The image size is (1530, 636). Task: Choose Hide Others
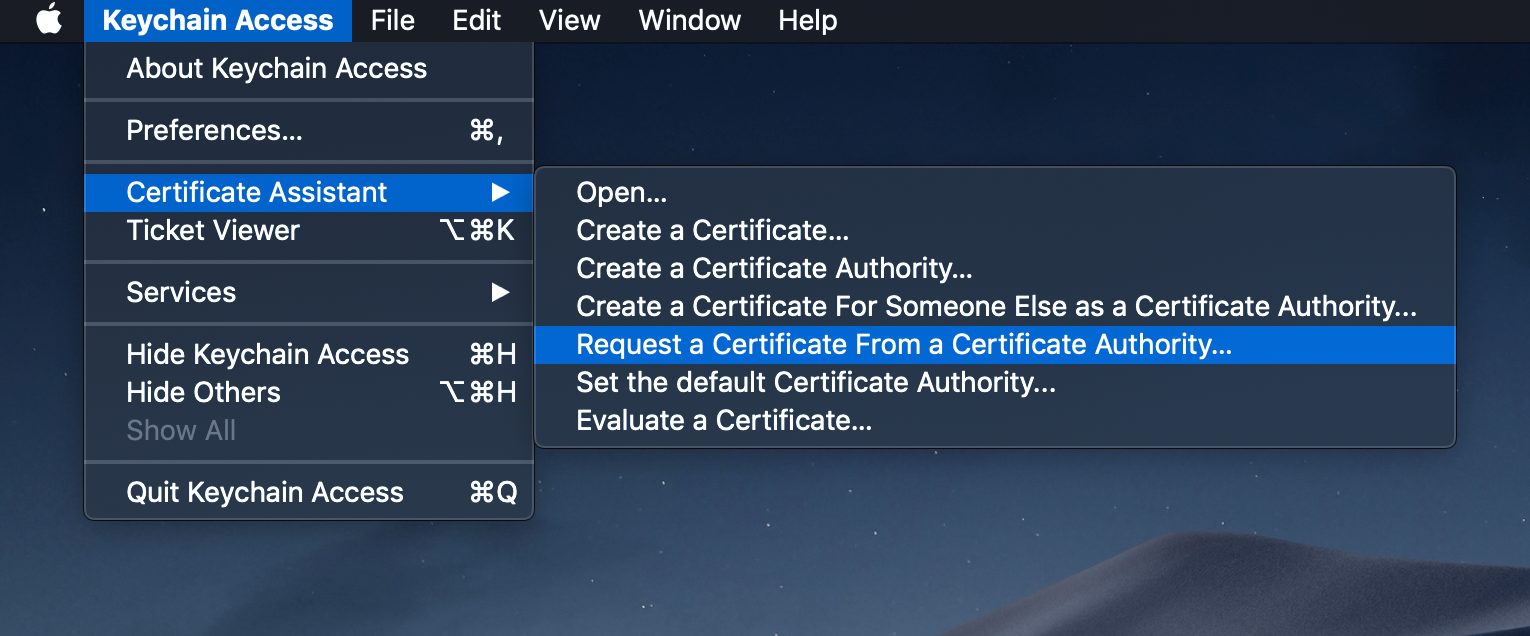pyautogui.click(x=309, y=393)
